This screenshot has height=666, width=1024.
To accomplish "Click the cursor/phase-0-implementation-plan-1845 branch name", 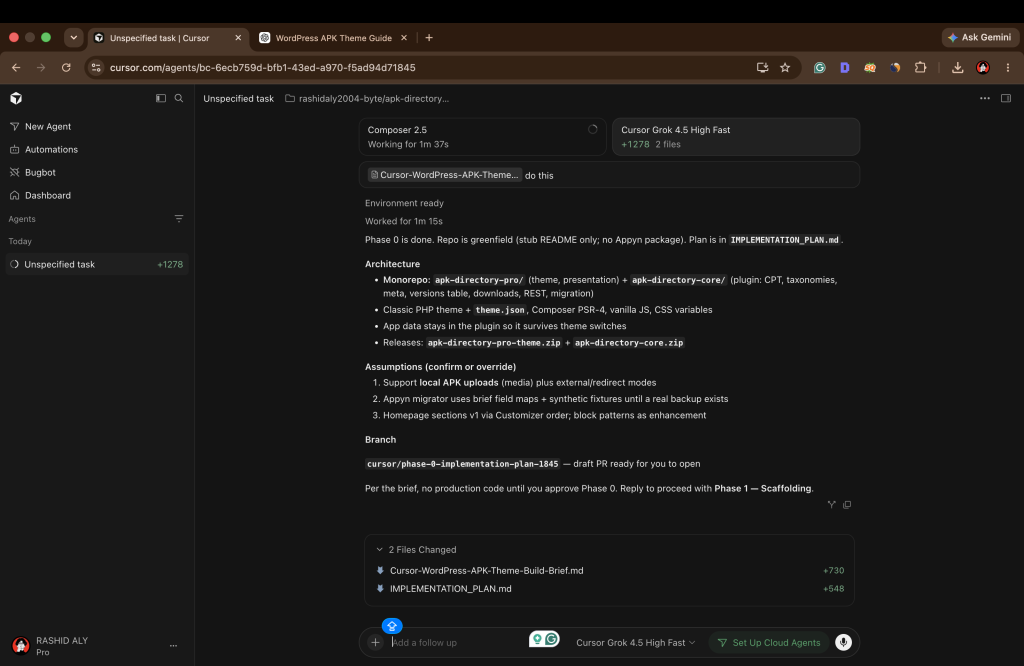I will [x=462, y=464].
